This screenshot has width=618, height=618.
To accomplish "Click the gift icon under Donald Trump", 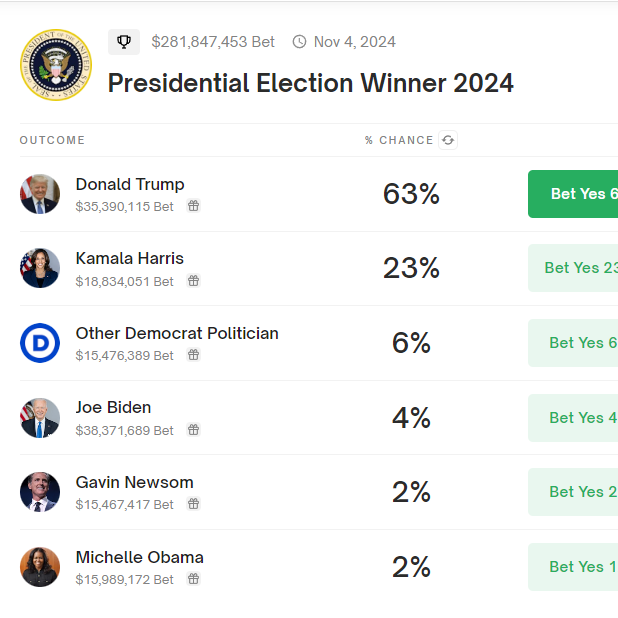I will click(194, 206).
